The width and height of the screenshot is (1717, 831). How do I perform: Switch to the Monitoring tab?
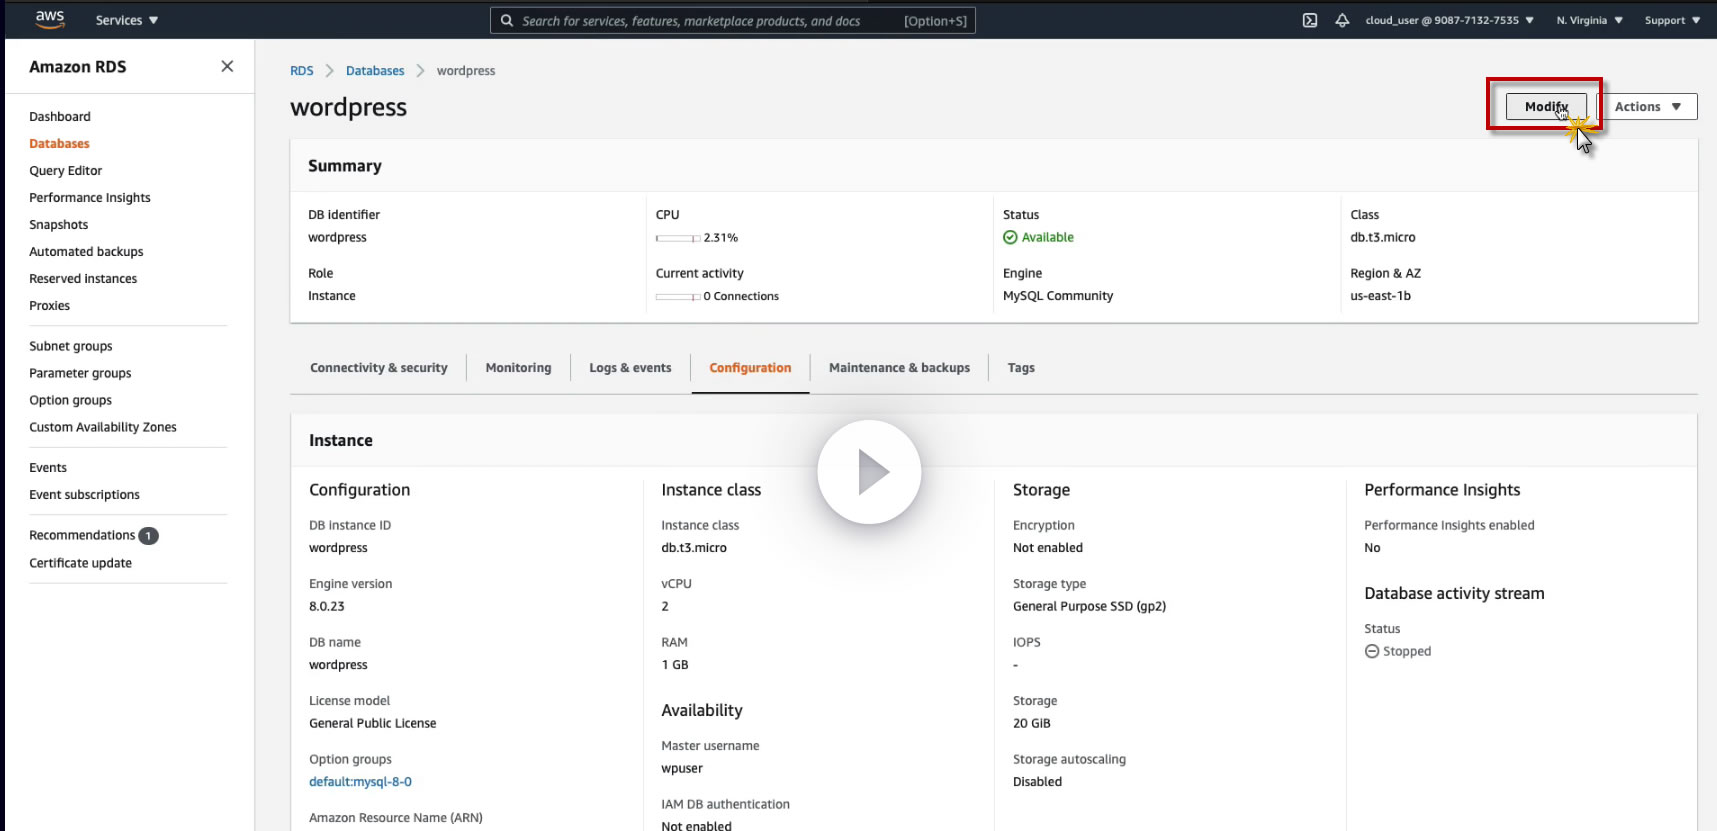click(x=518, y=368)
